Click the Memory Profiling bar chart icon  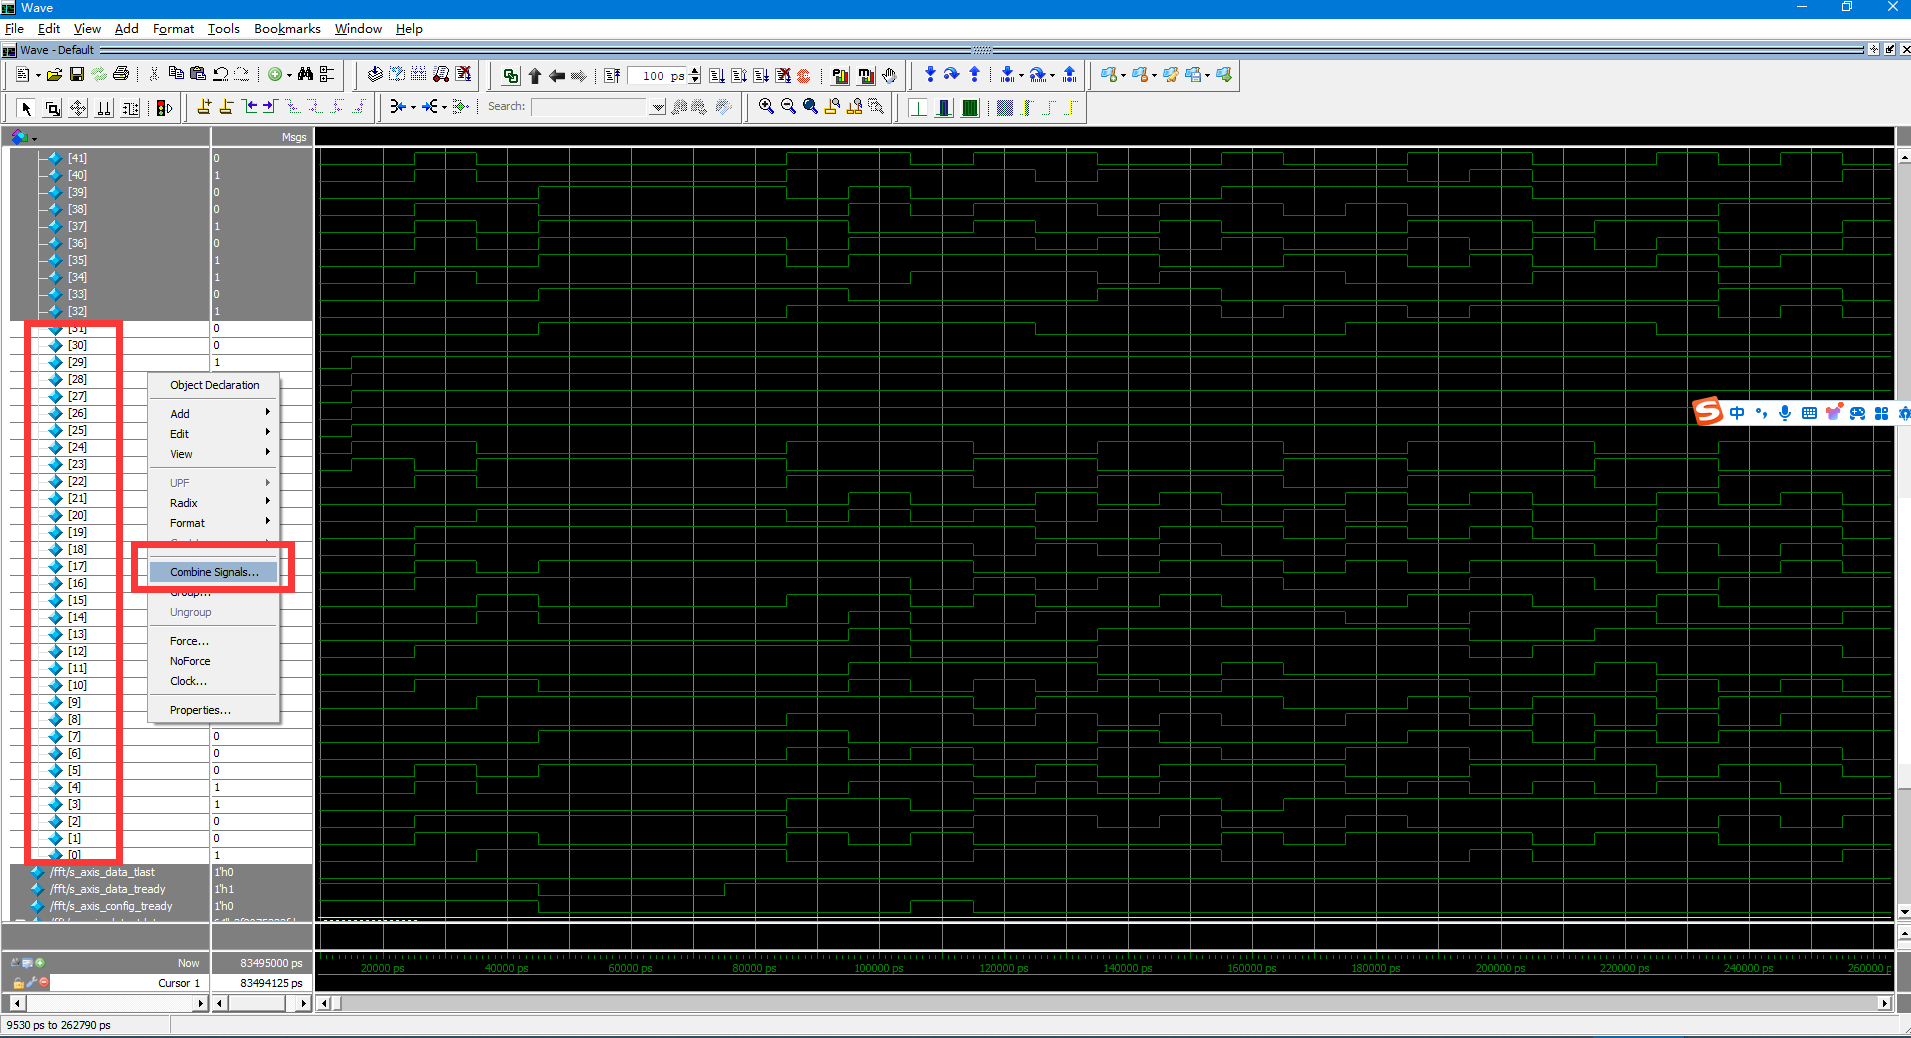coord(866,76)
